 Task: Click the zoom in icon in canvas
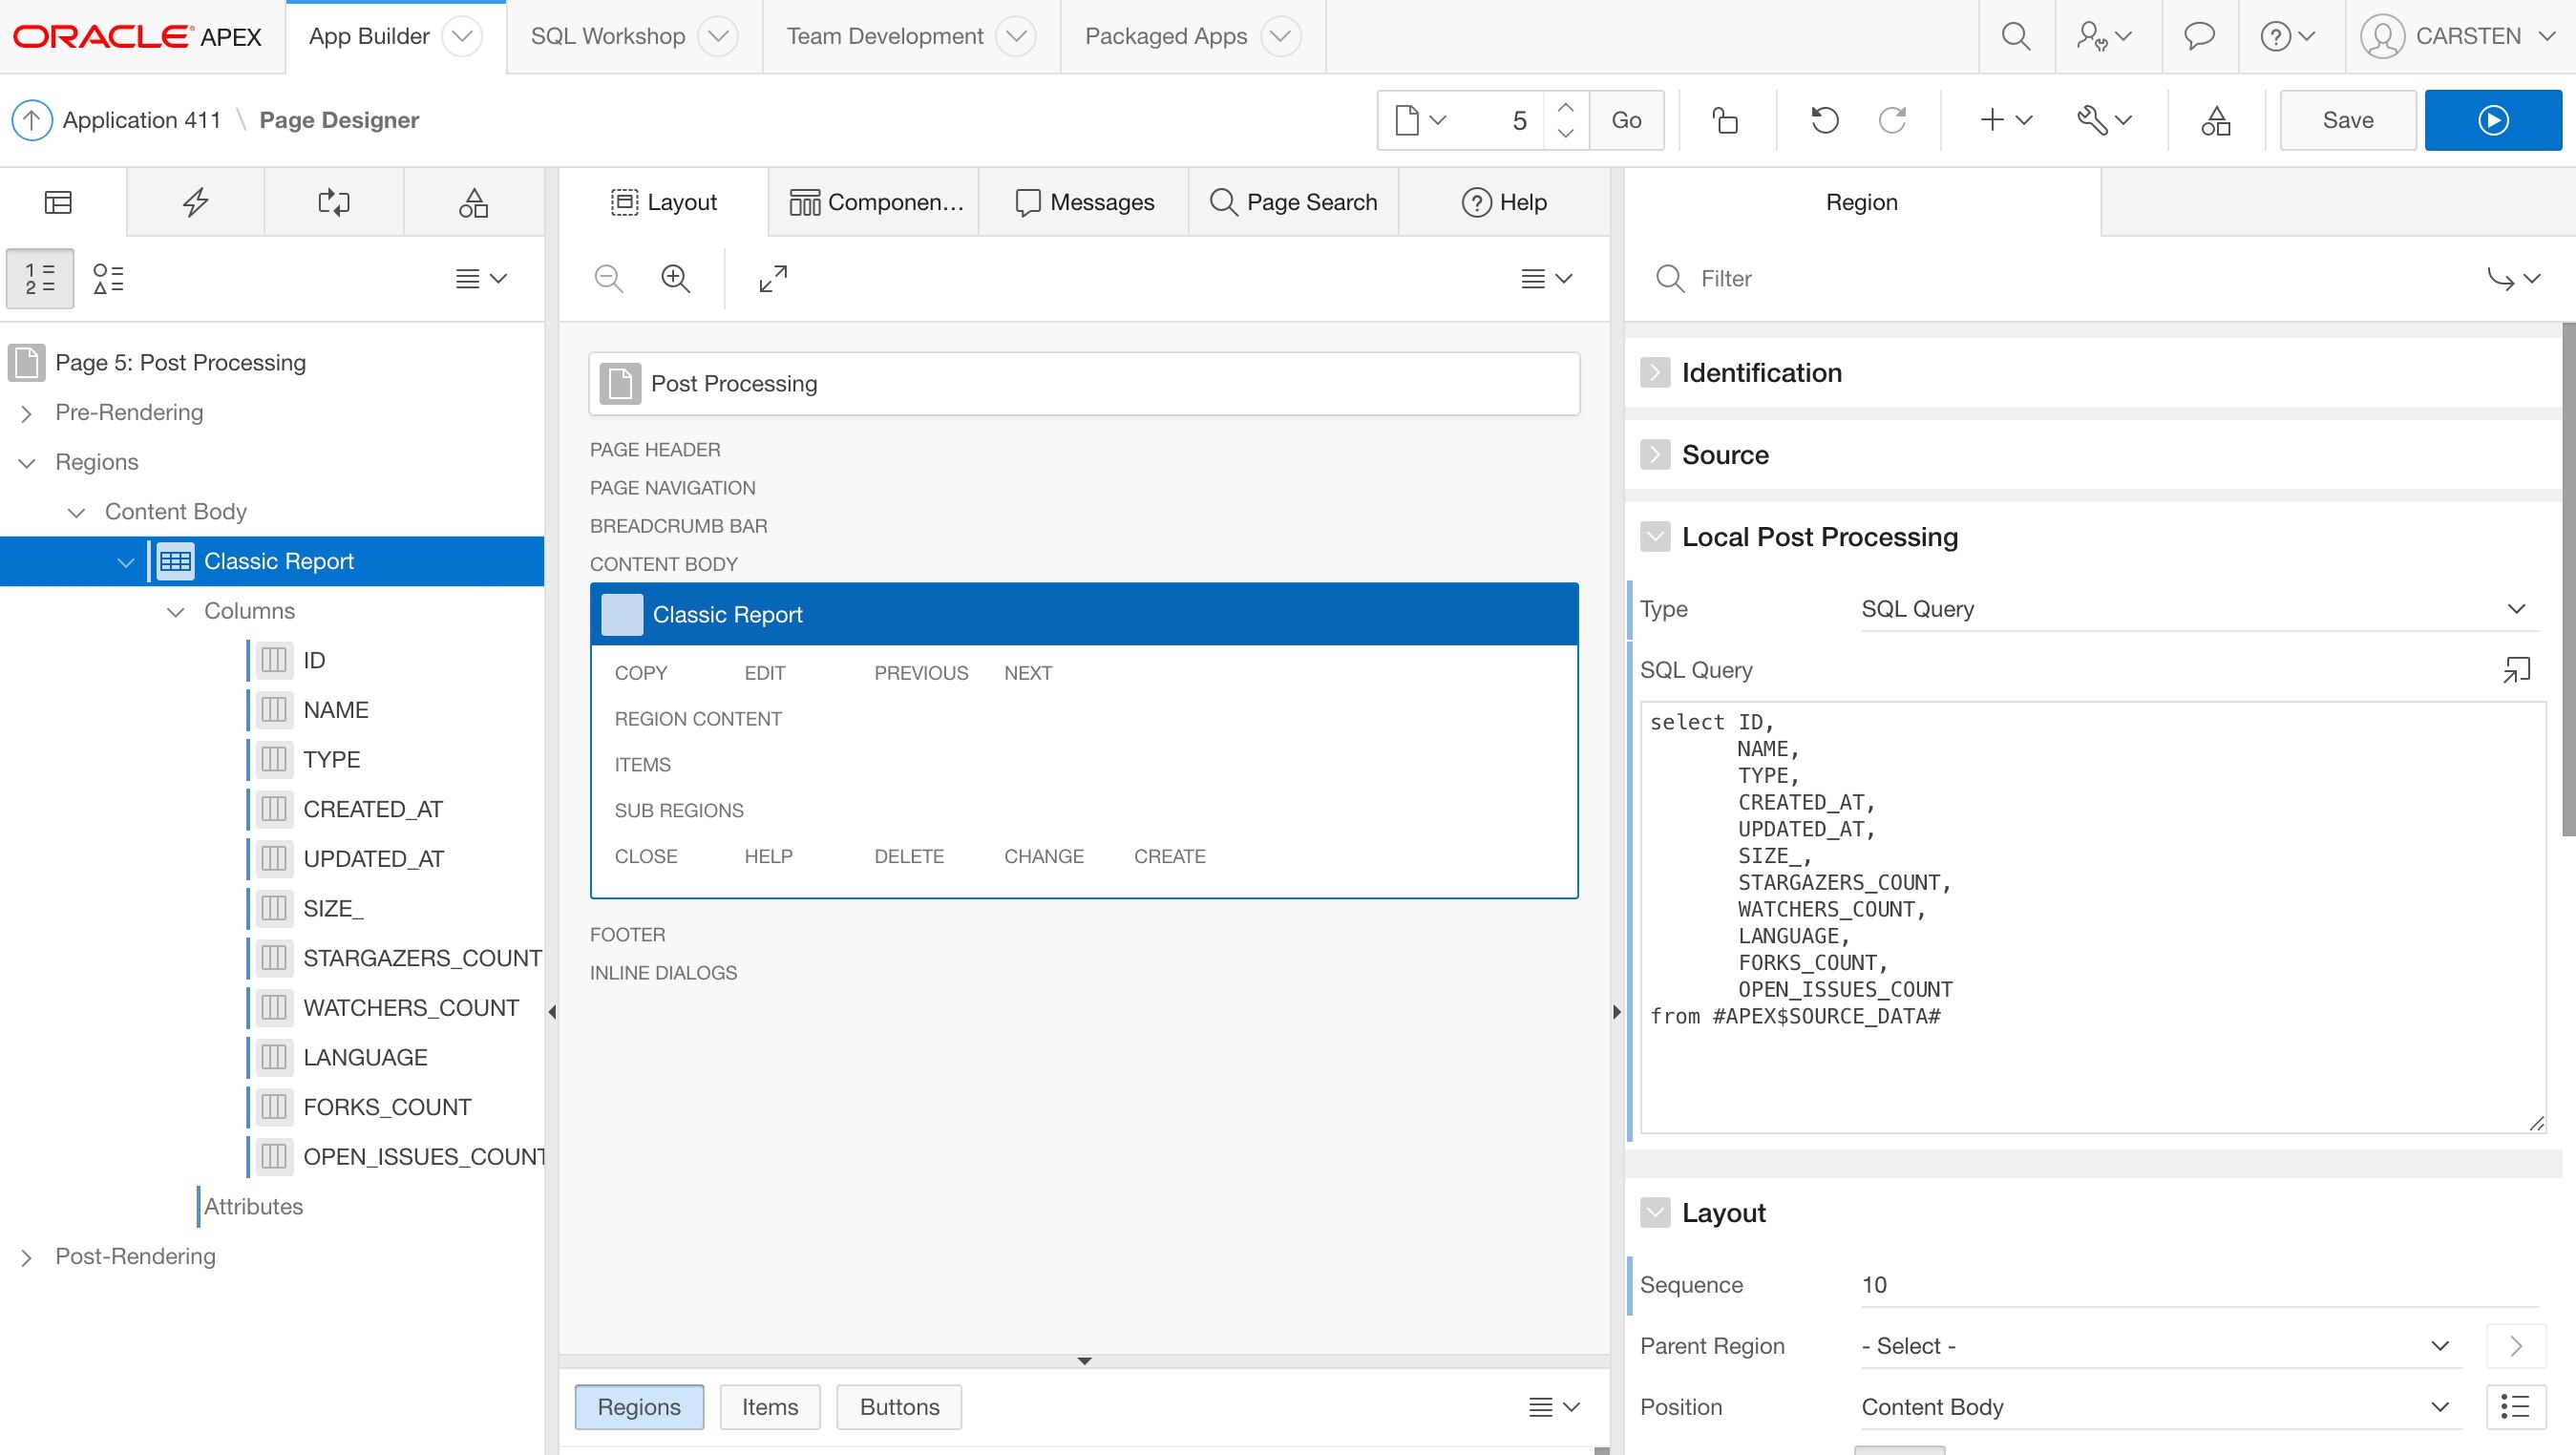674,278
